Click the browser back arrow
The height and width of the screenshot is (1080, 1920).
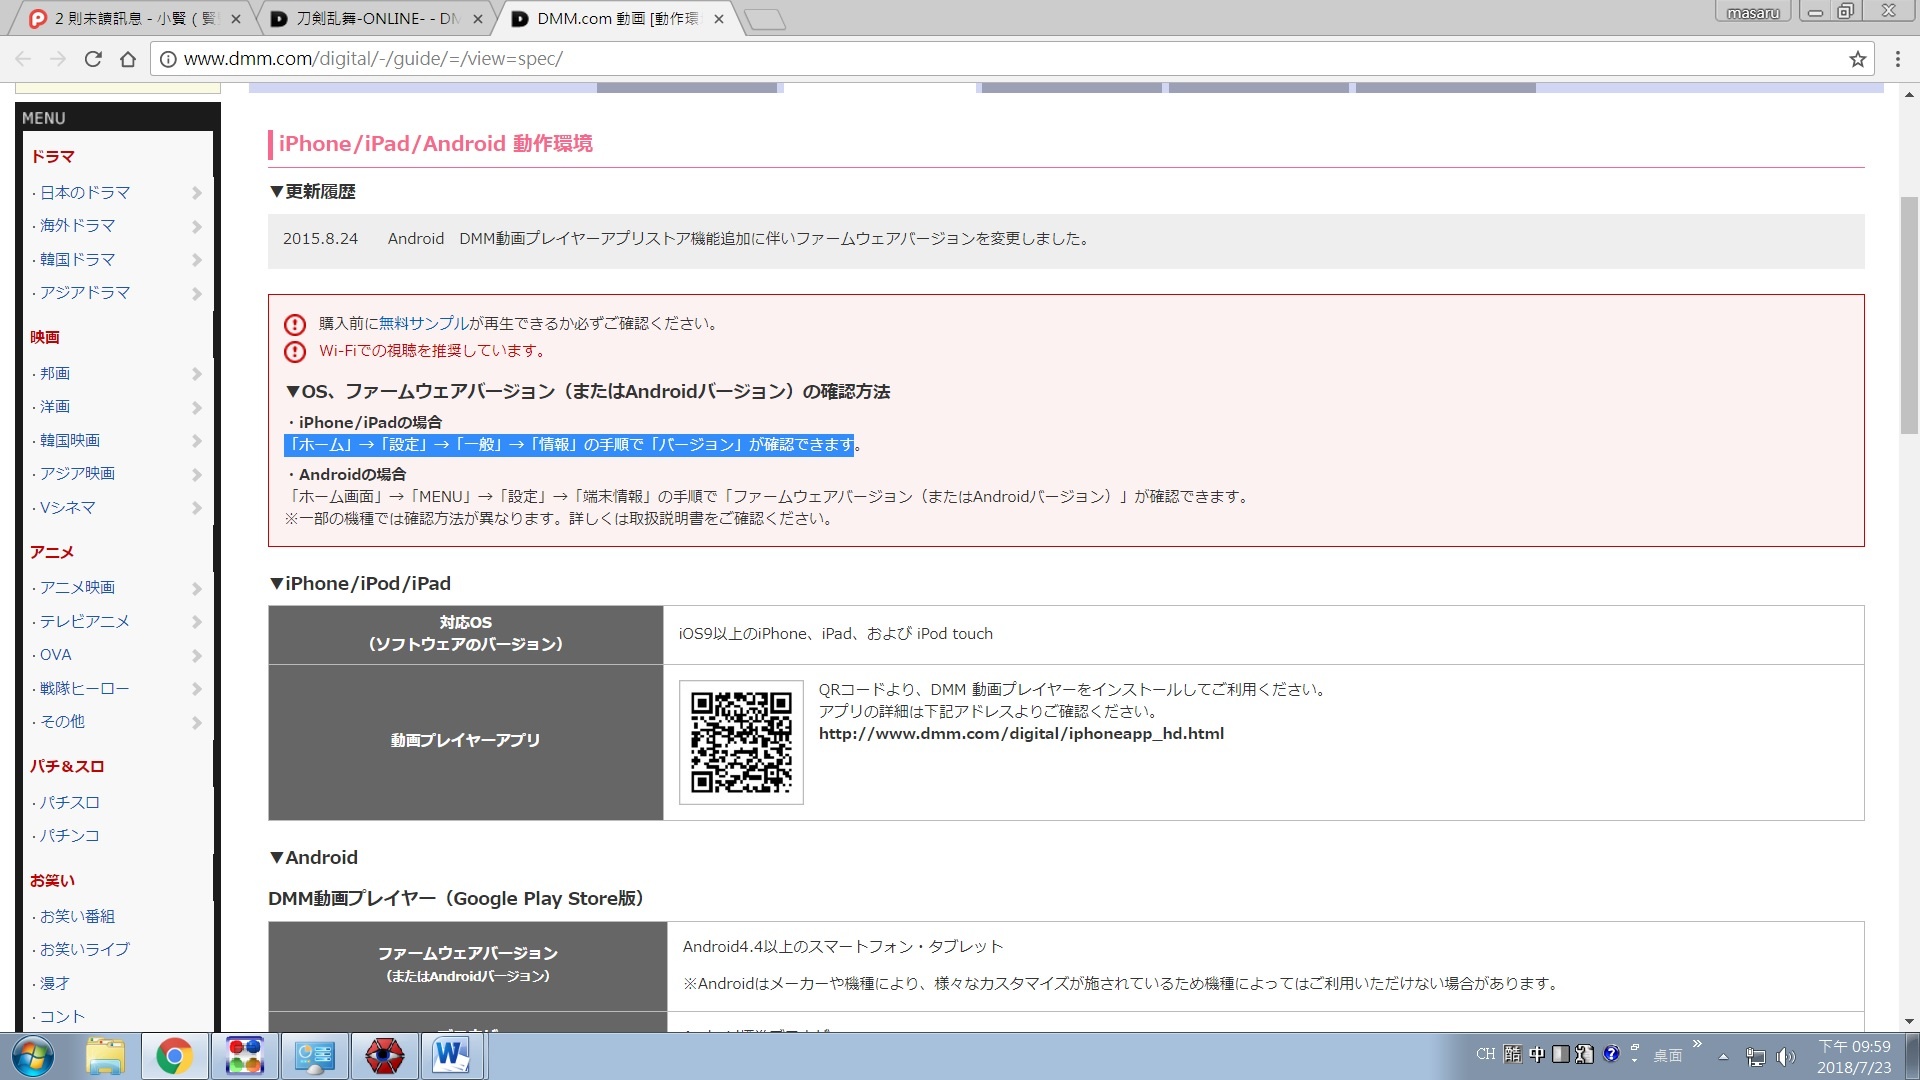click(x=24, y=59)
